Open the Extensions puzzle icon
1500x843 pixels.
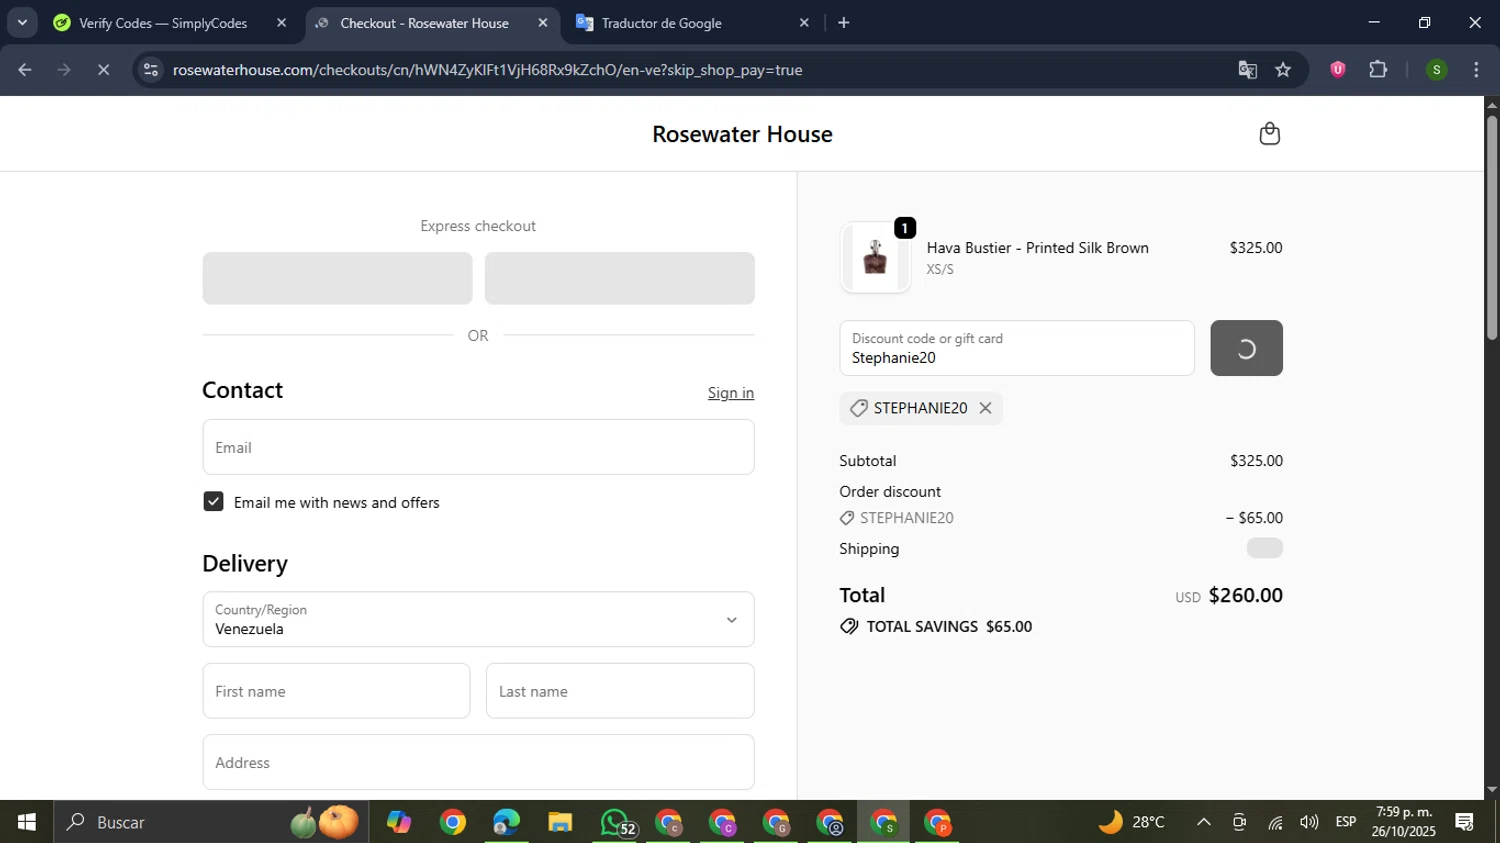click(1378, 69)
